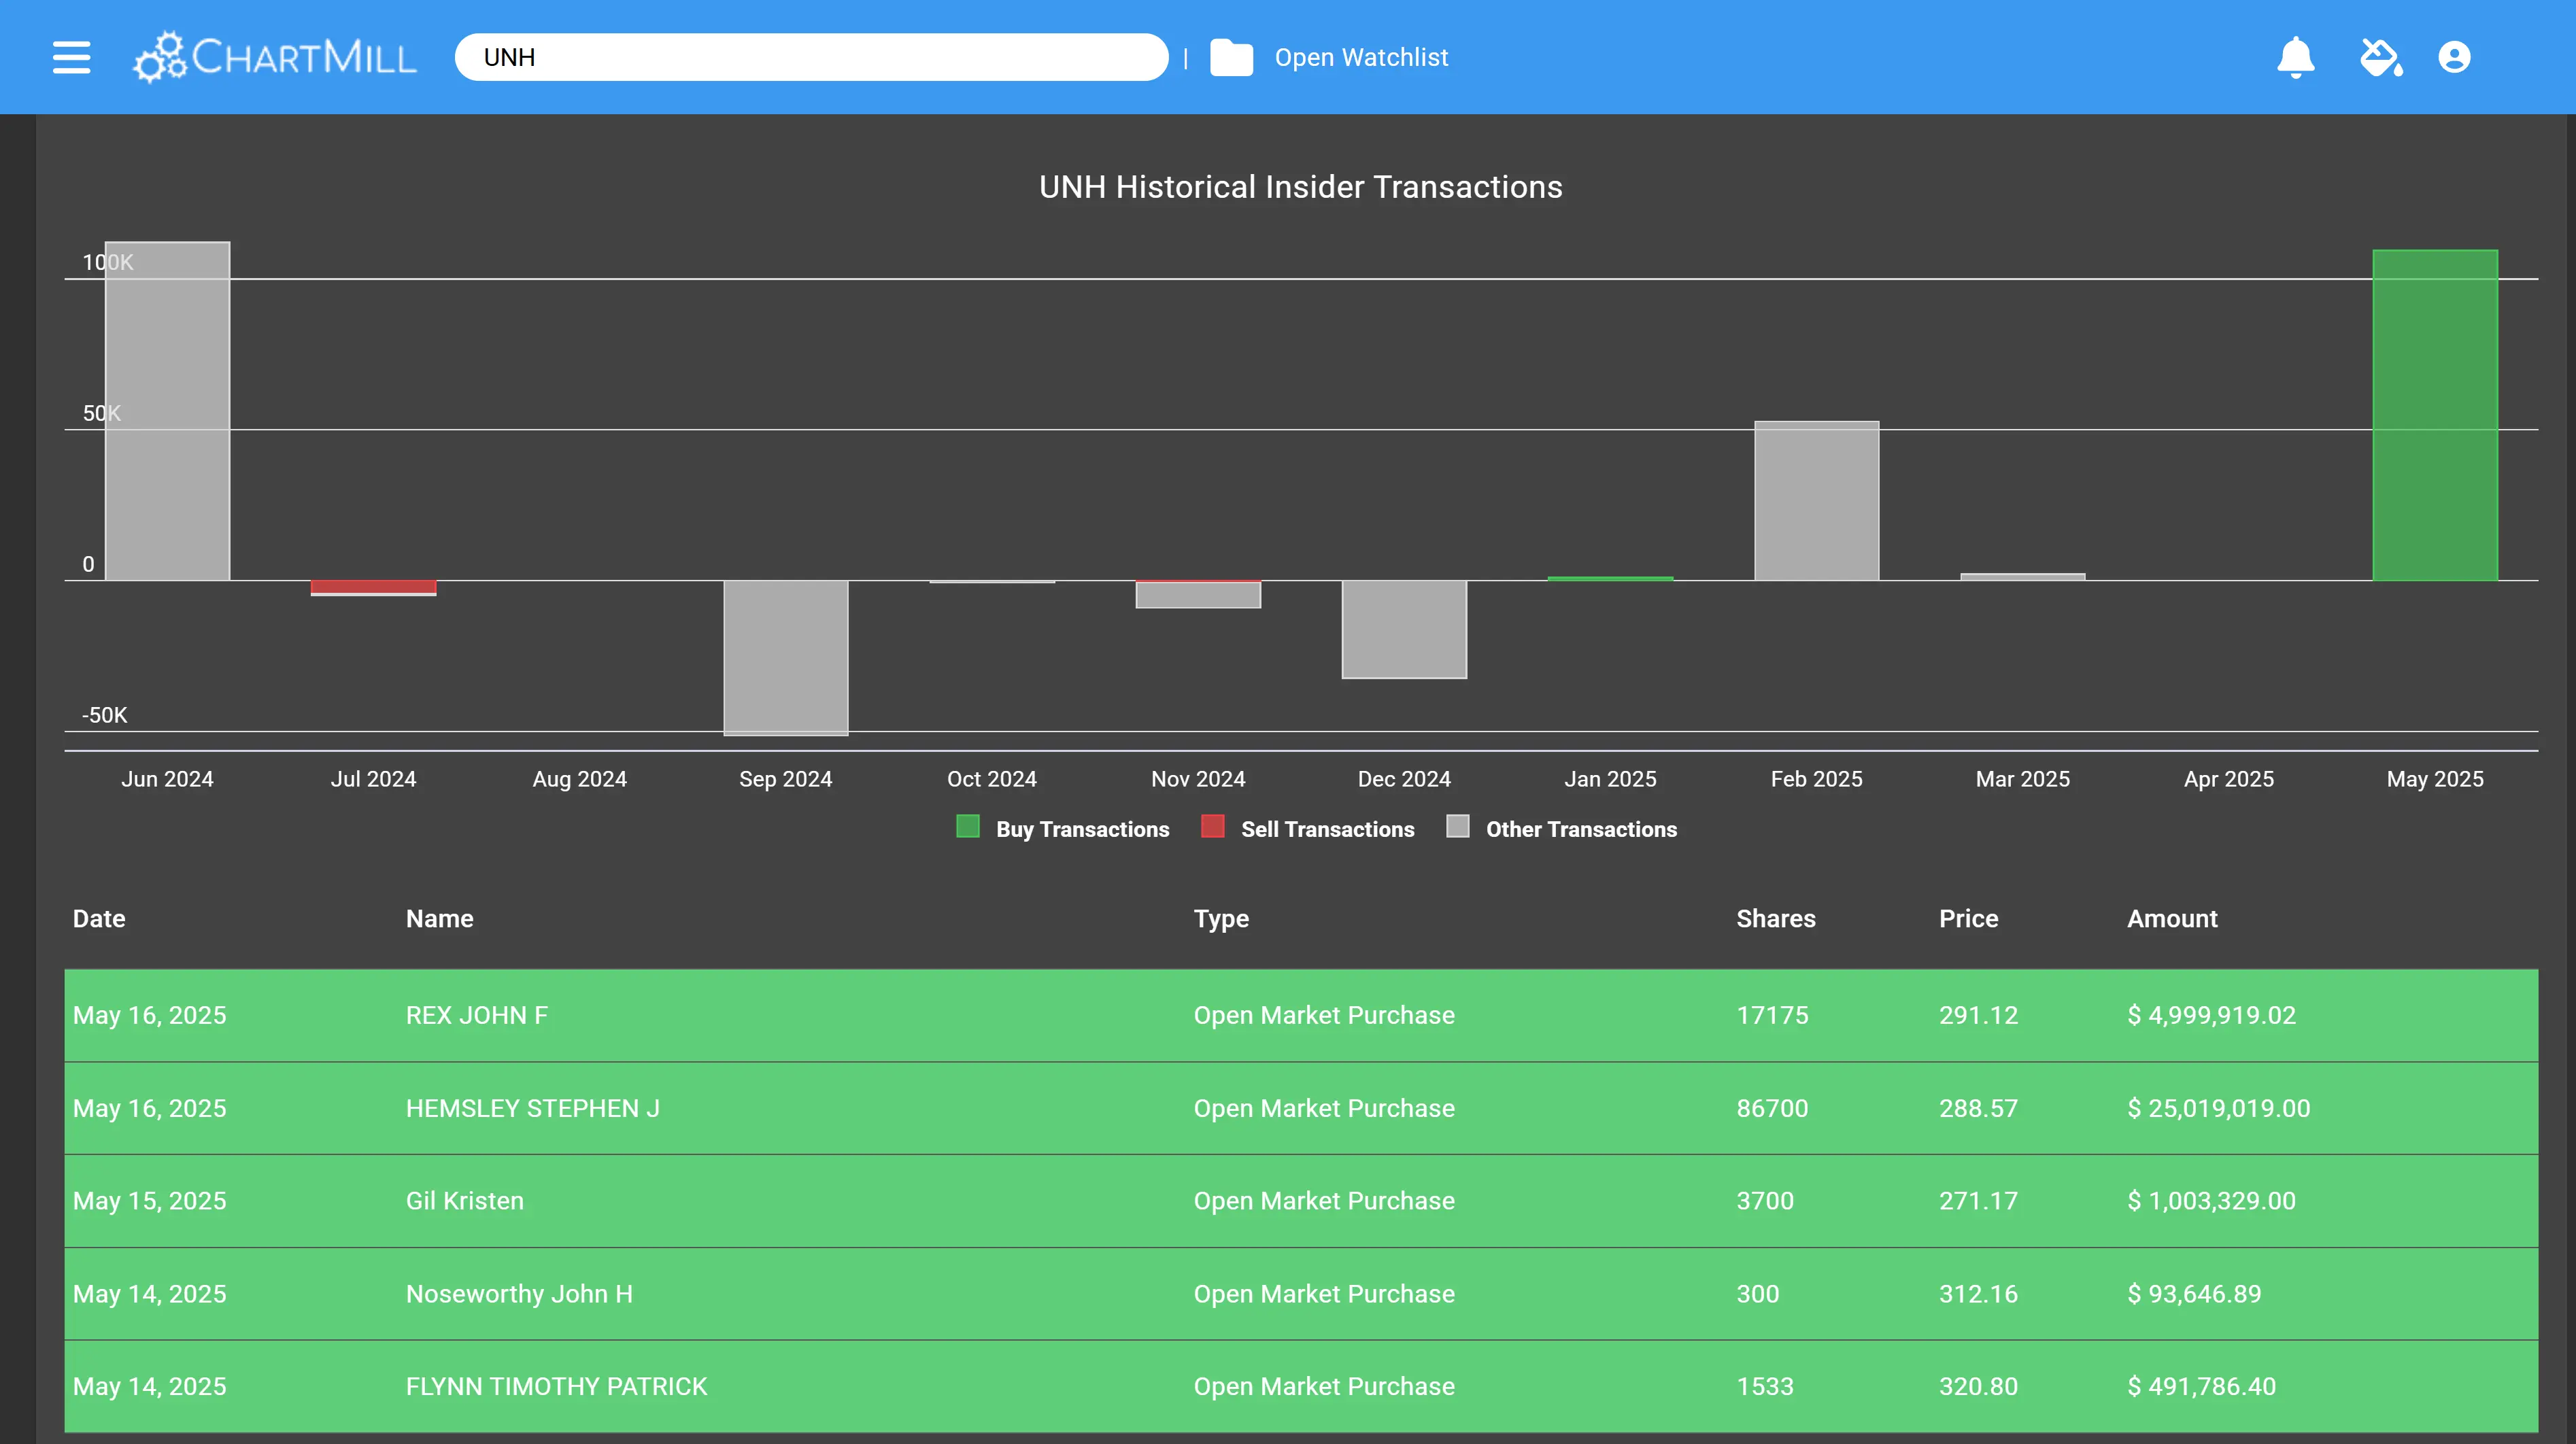Image resolution: width=2576 pixels, height=1444 pixels.
Task: Click the watchlist folder icon
Action: click(1231, 57)
